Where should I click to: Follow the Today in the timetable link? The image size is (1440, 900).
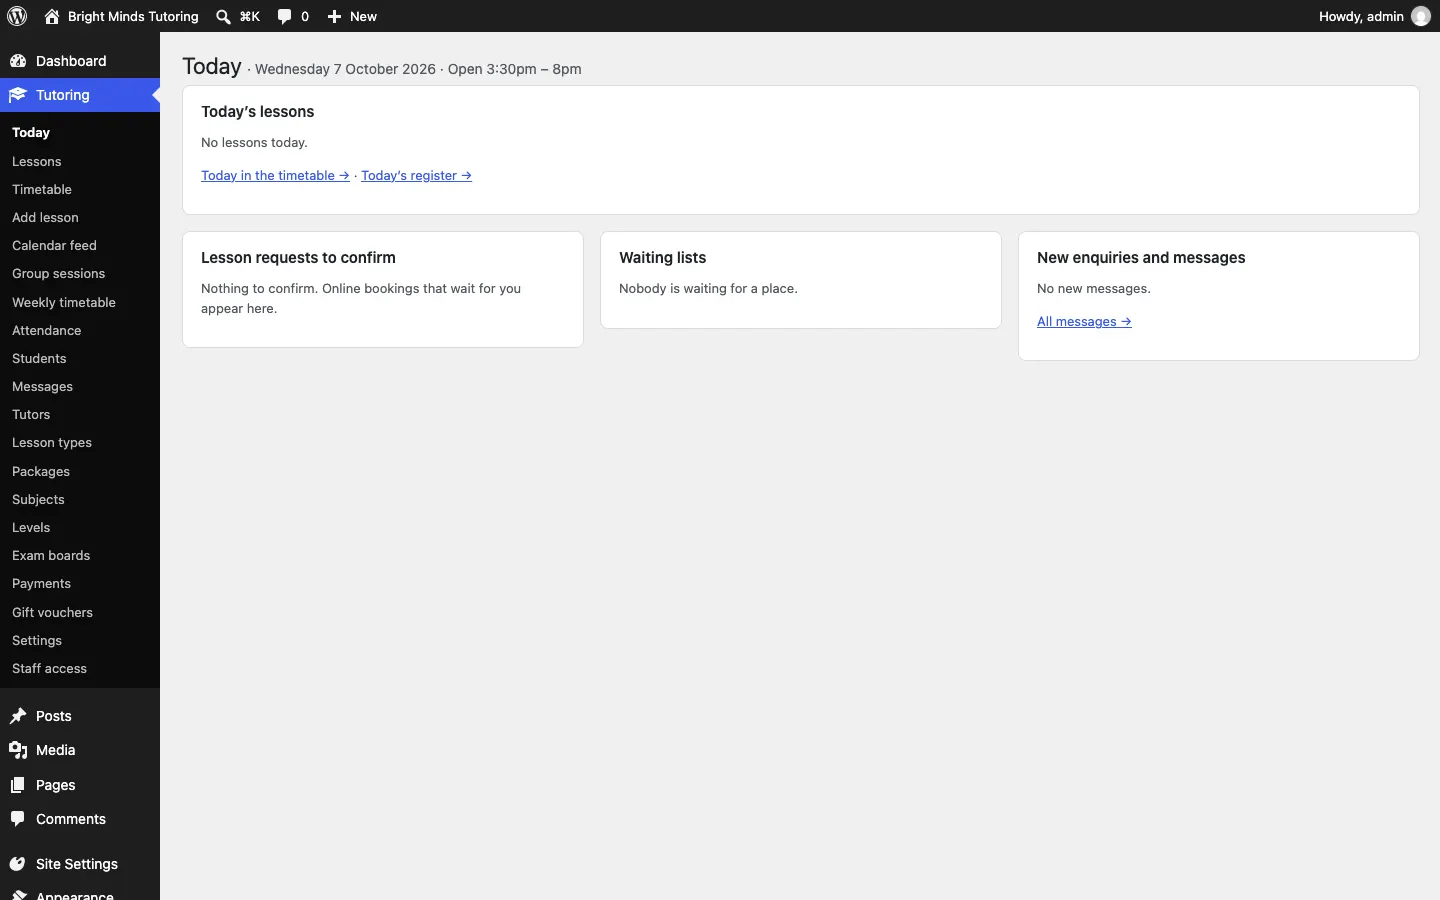pos(275,175)
